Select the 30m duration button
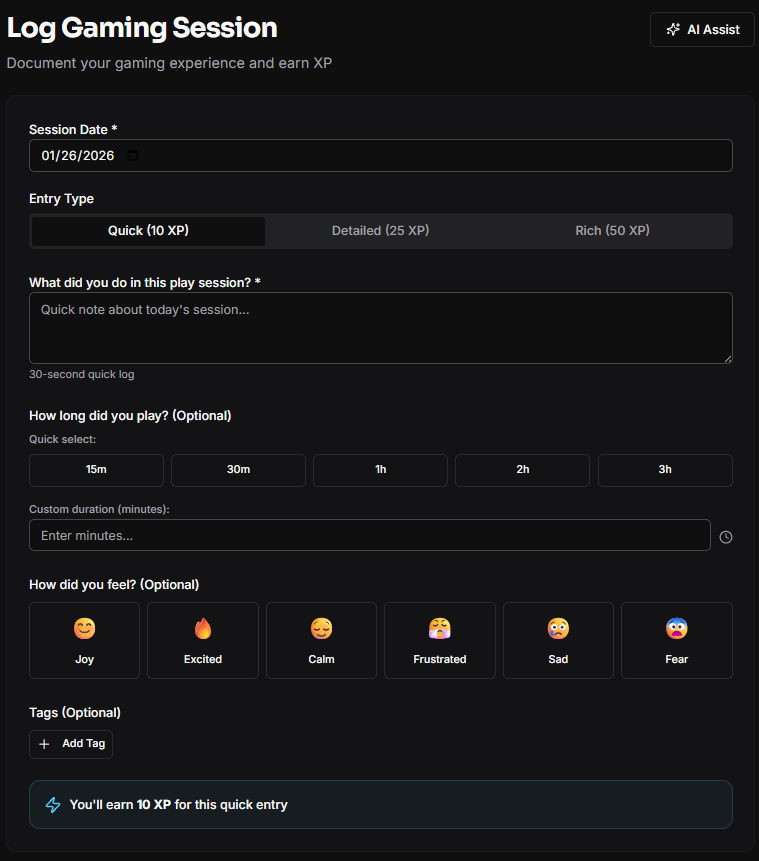 238,470
